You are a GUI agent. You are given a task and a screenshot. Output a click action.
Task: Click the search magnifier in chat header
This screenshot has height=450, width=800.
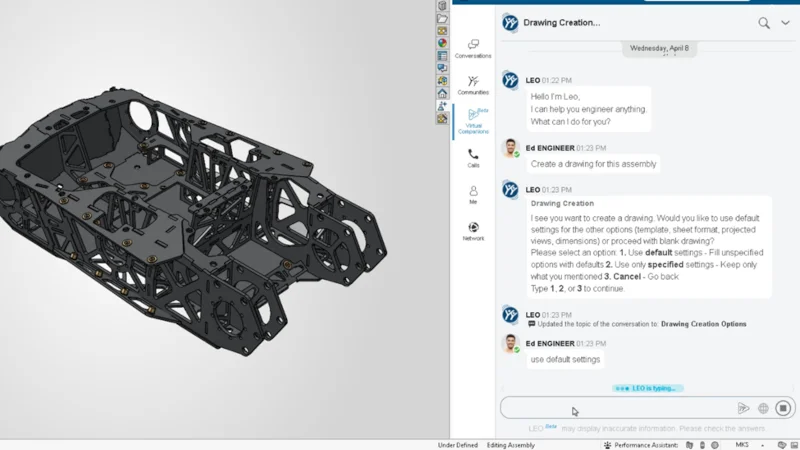point(764,23)
